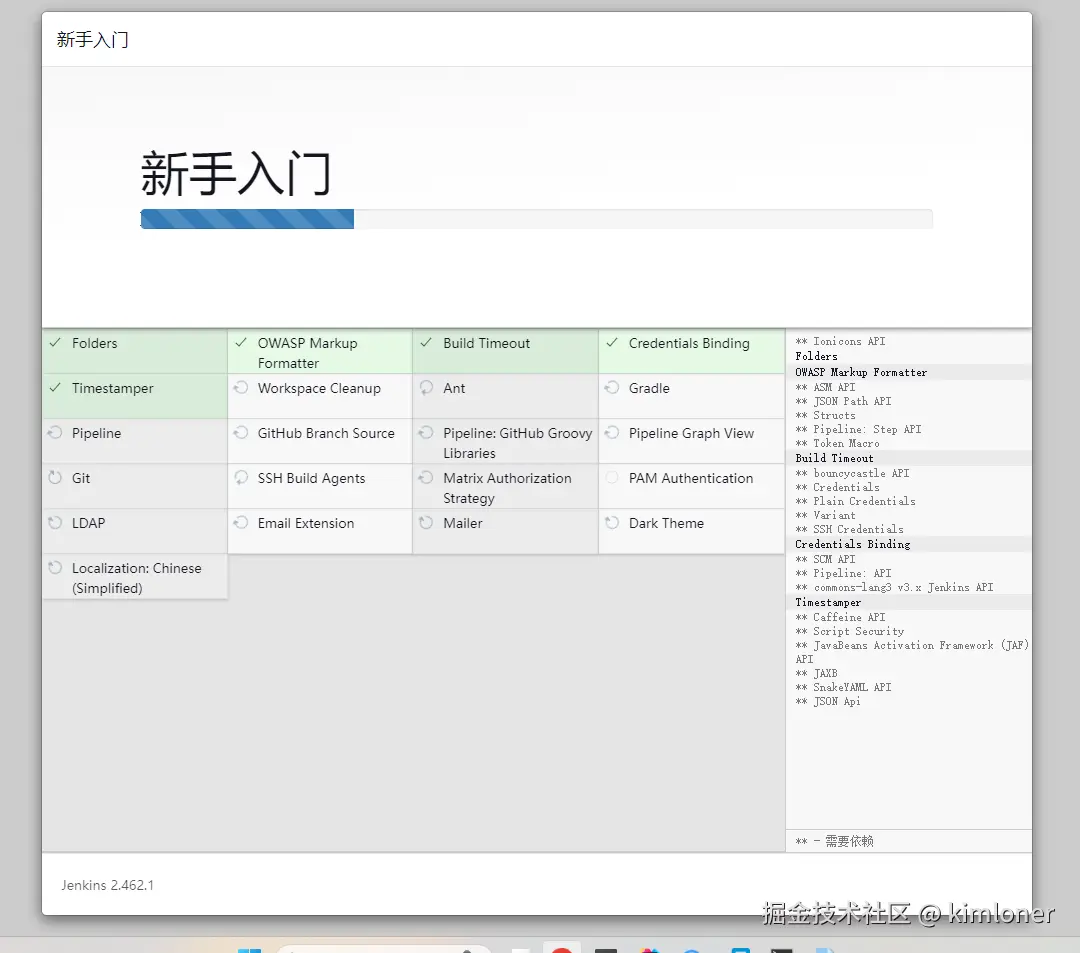Click the spinner icon beside Dark Theme
This screenshot has width=1080, height=953.
coord(612,523)
